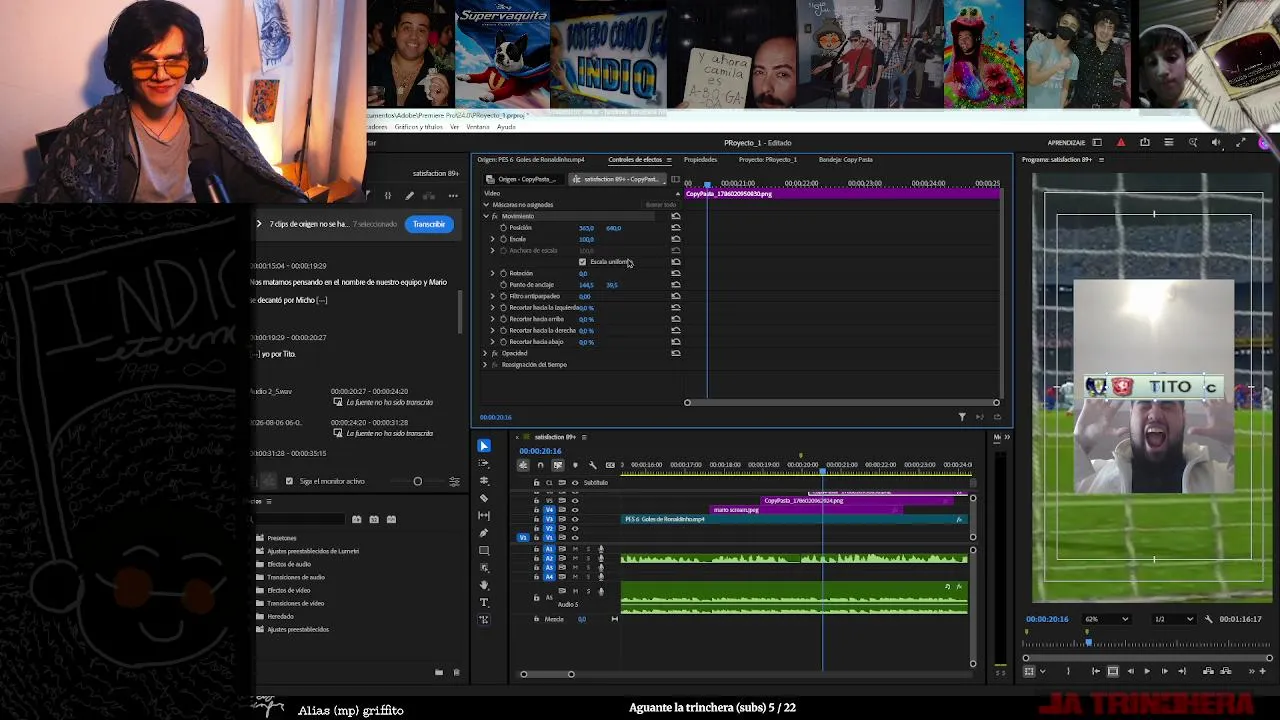The height and width of the screenshot is (720, 1280).
Task: Open timeline display settings wrench
Action: (592, 465)
